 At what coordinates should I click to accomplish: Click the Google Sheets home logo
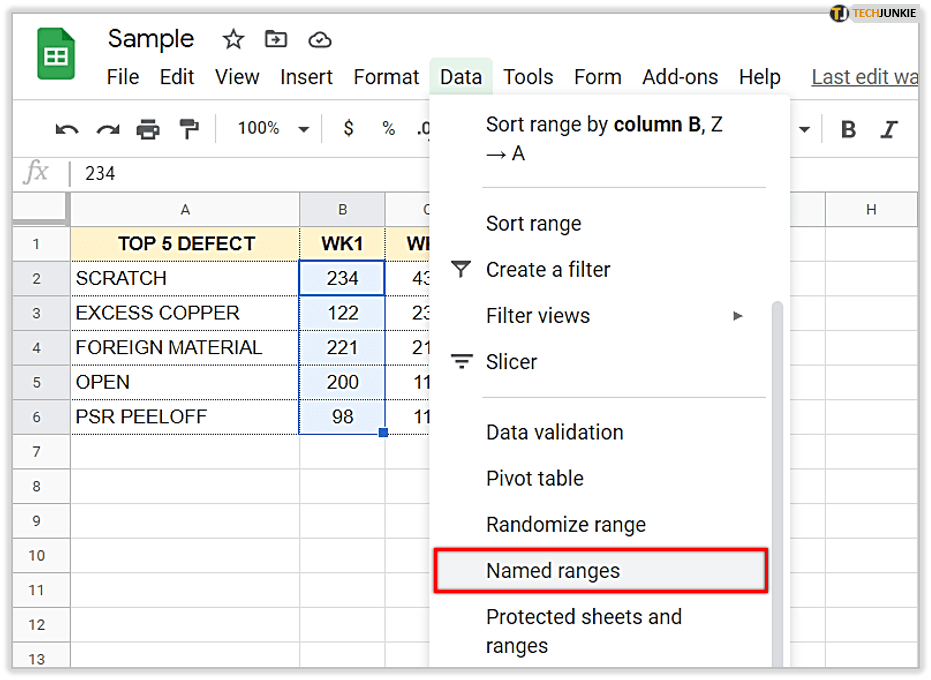56,54
